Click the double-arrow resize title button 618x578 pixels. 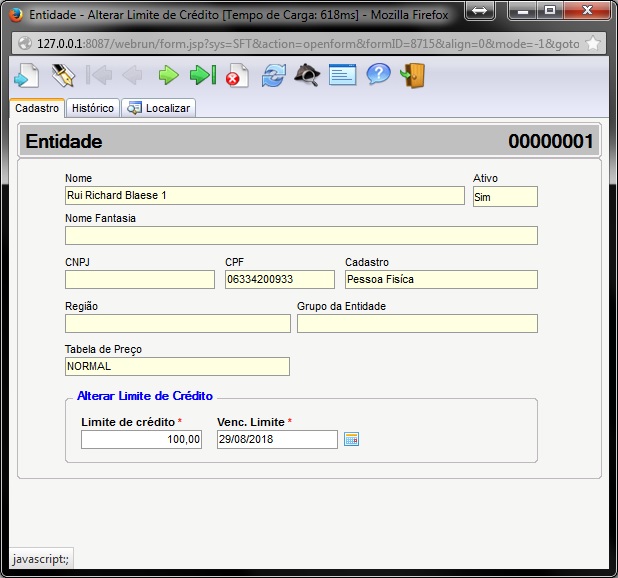click(x=480, y=10)
